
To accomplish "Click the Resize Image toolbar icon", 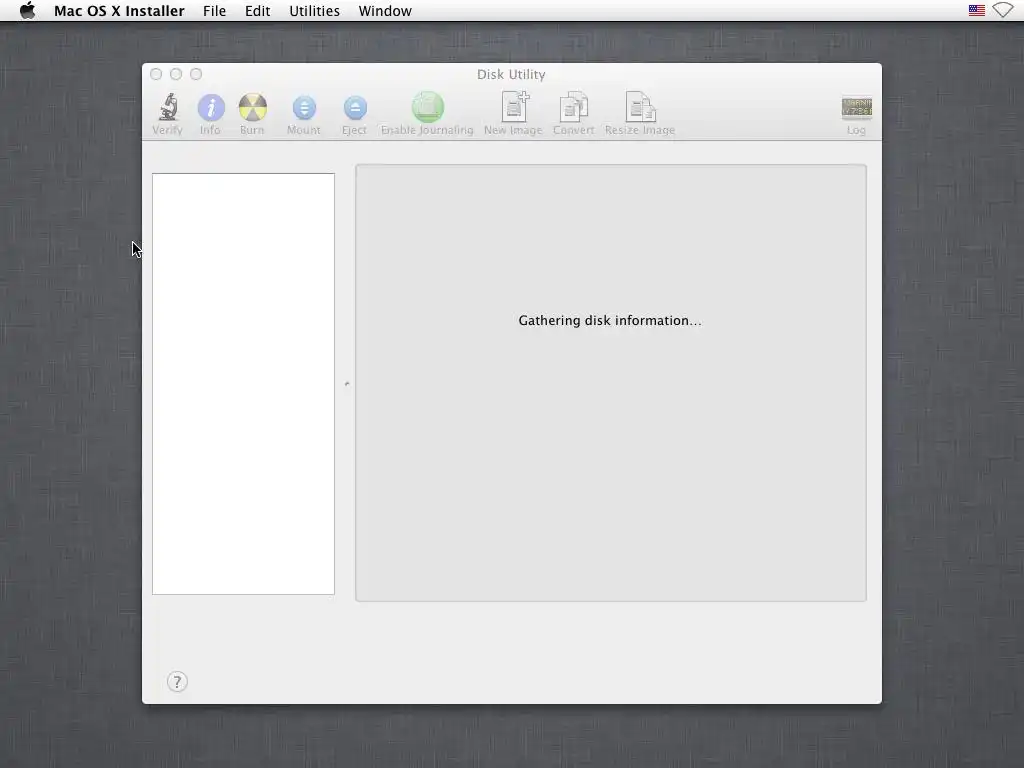I will [x=640, y=106].
